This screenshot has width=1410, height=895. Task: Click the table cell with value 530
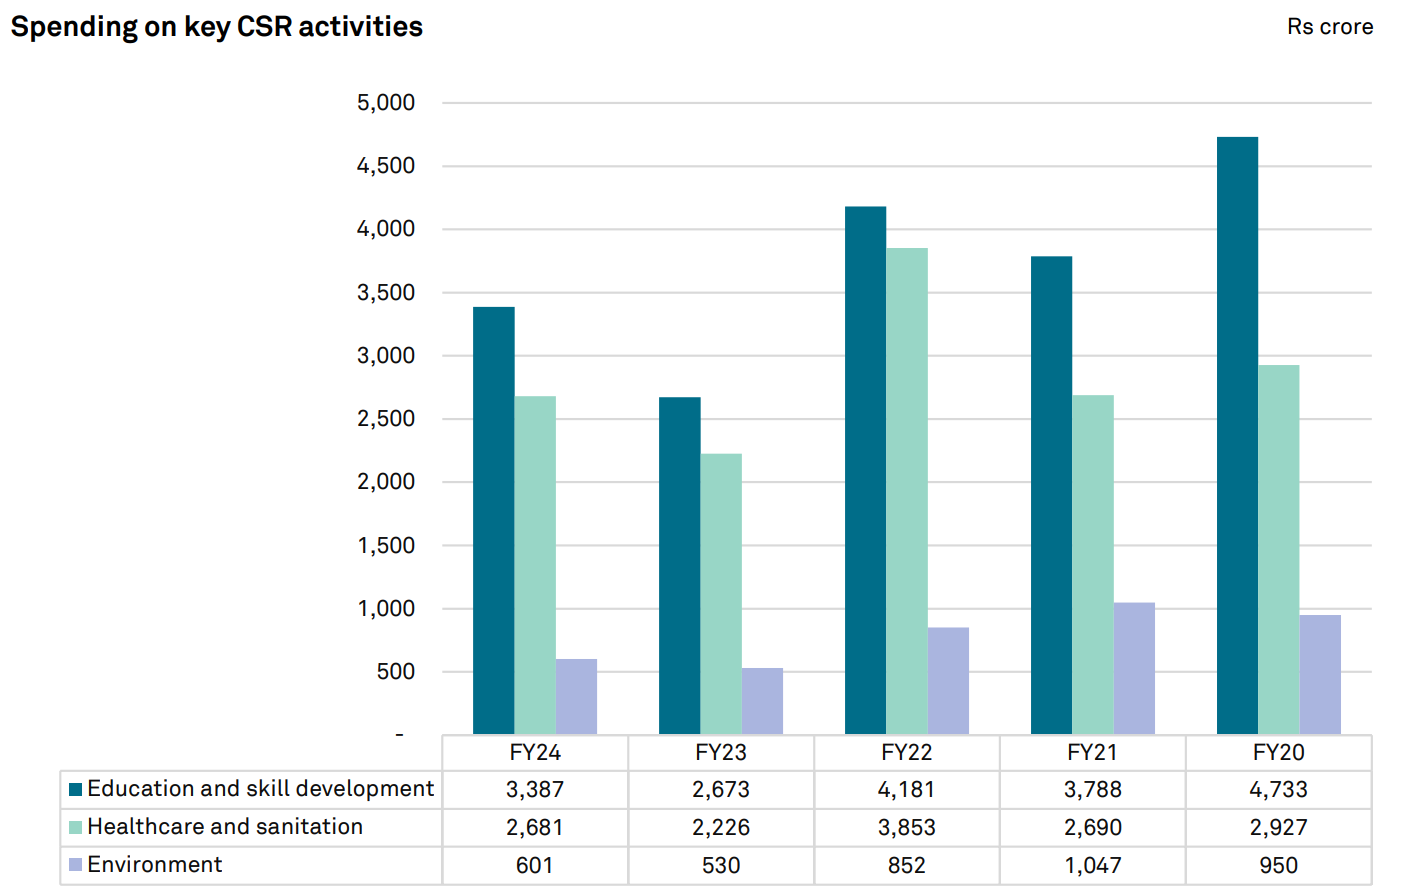click(721, 866)
